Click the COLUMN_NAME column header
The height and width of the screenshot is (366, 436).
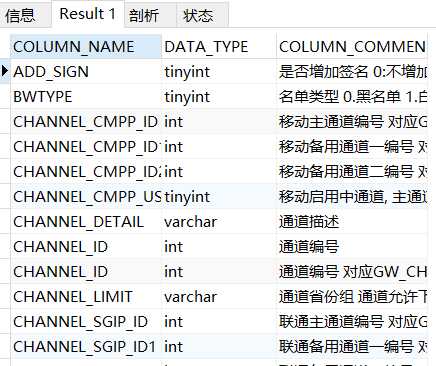tap(86, 47)
